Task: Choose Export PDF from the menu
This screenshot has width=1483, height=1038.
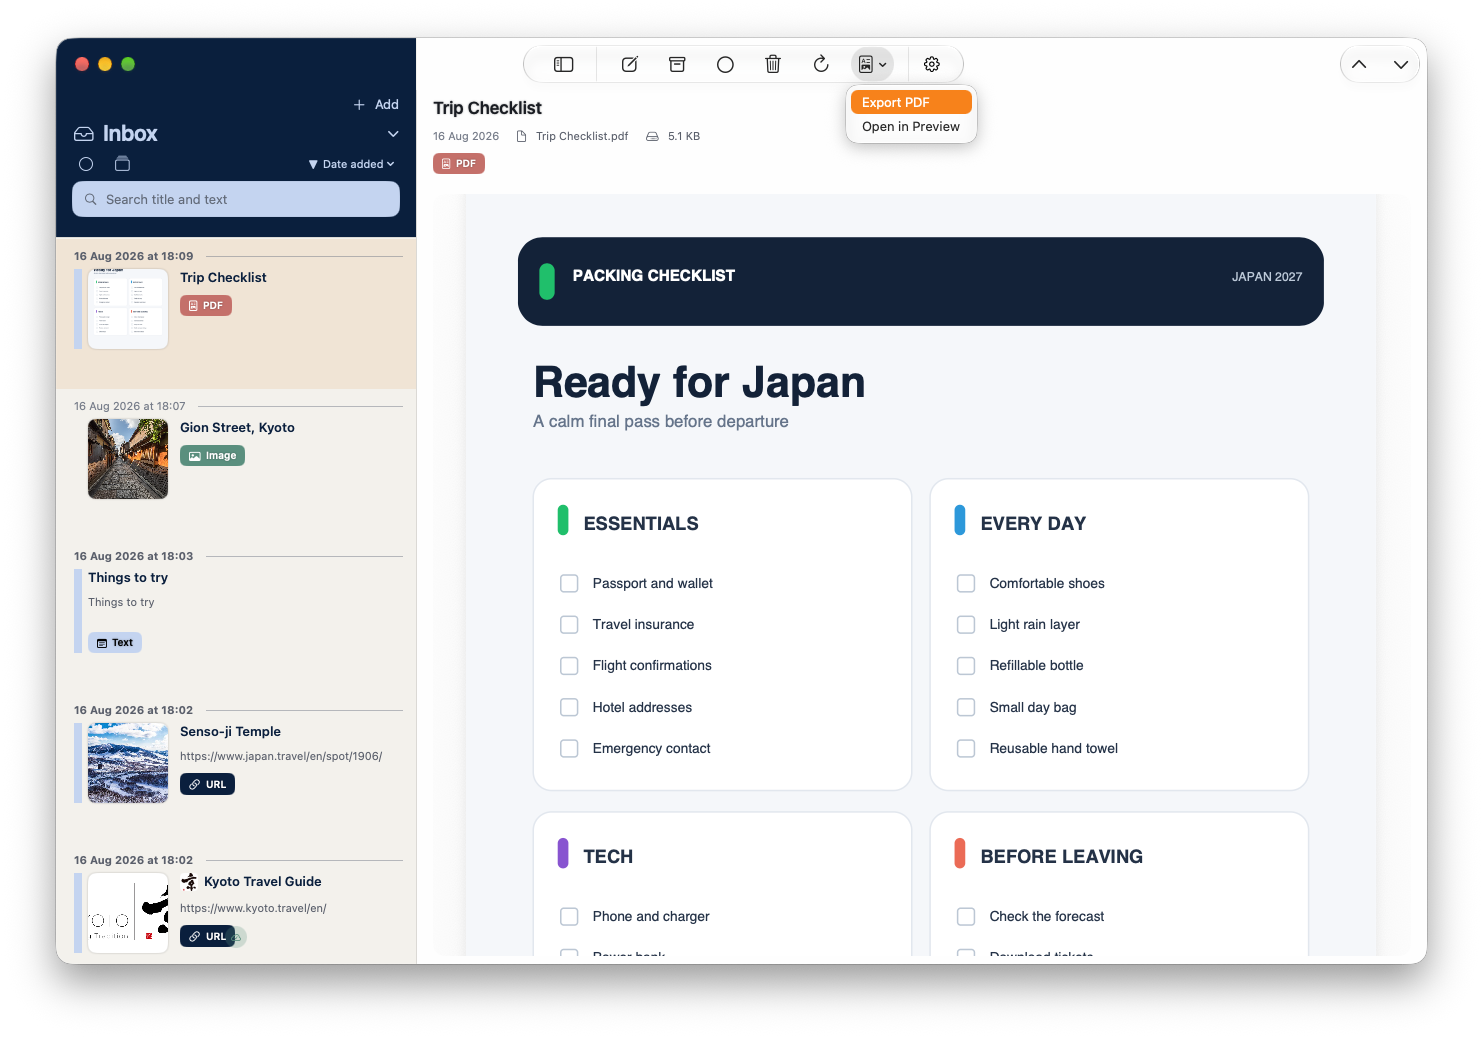Action: [911, 102]
